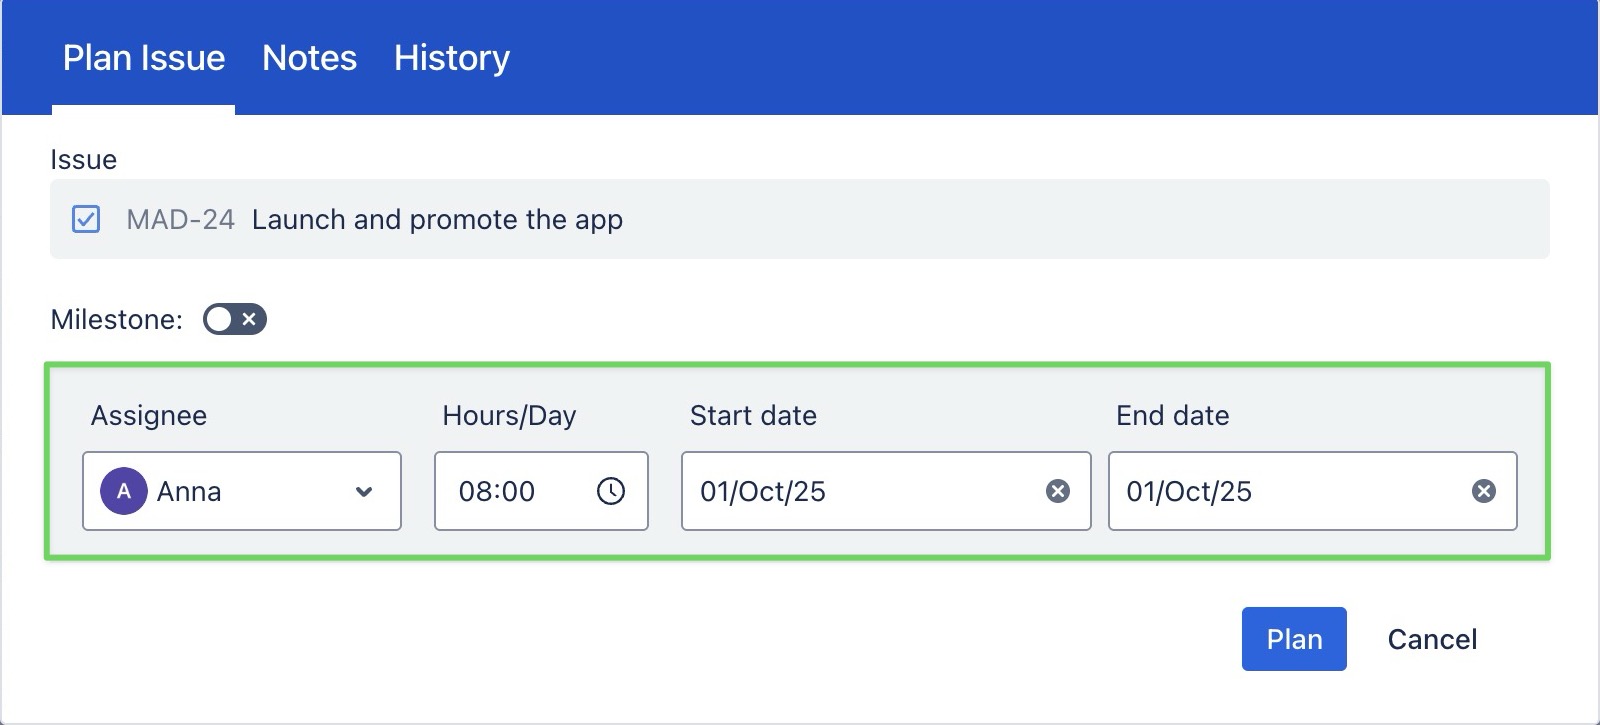Select the Plan Issue tab

[x=144, y=58]
